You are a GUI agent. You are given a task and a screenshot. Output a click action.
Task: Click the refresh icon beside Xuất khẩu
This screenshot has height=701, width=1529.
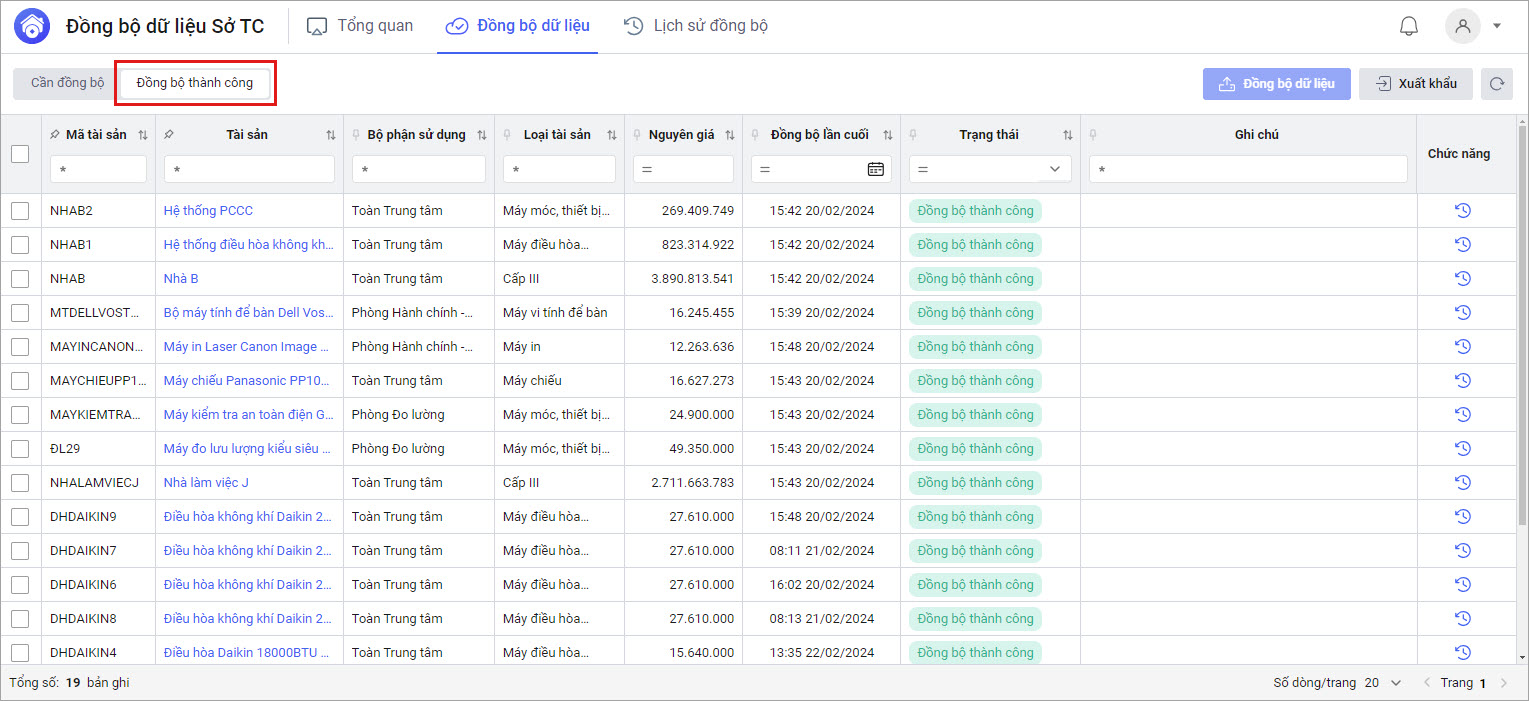click(x=1496, y=84)
